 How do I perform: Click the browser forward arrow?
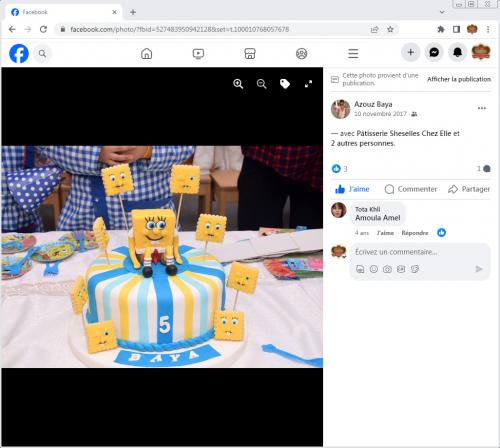point(28,29)
